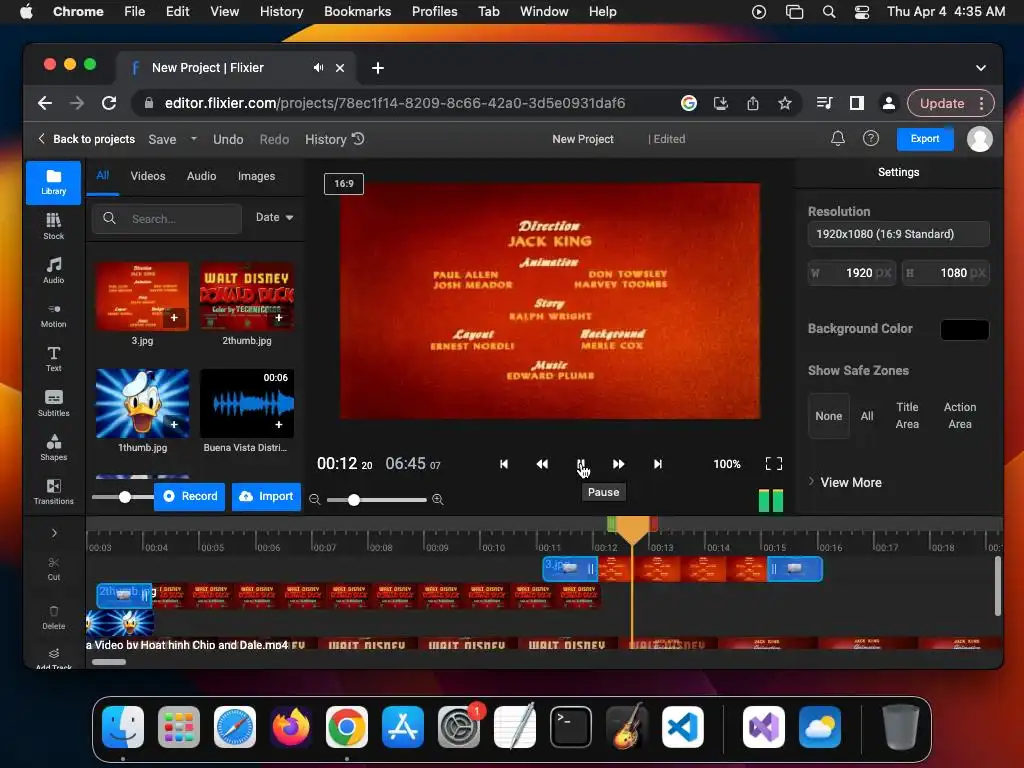1024x768 pixels.
Task: Fast forward the playback
Action: coord(618,464)
